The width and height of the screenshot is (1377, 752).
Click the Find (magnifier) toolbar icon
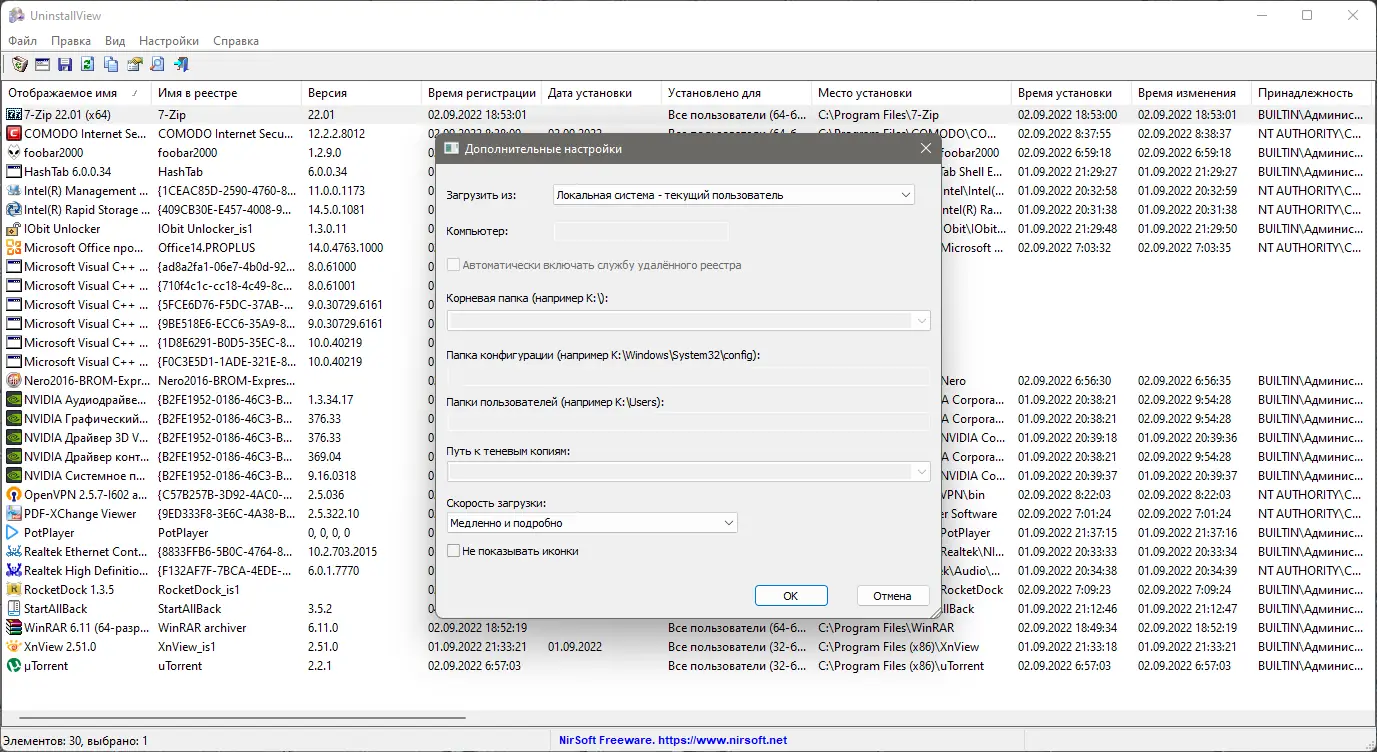157,65
